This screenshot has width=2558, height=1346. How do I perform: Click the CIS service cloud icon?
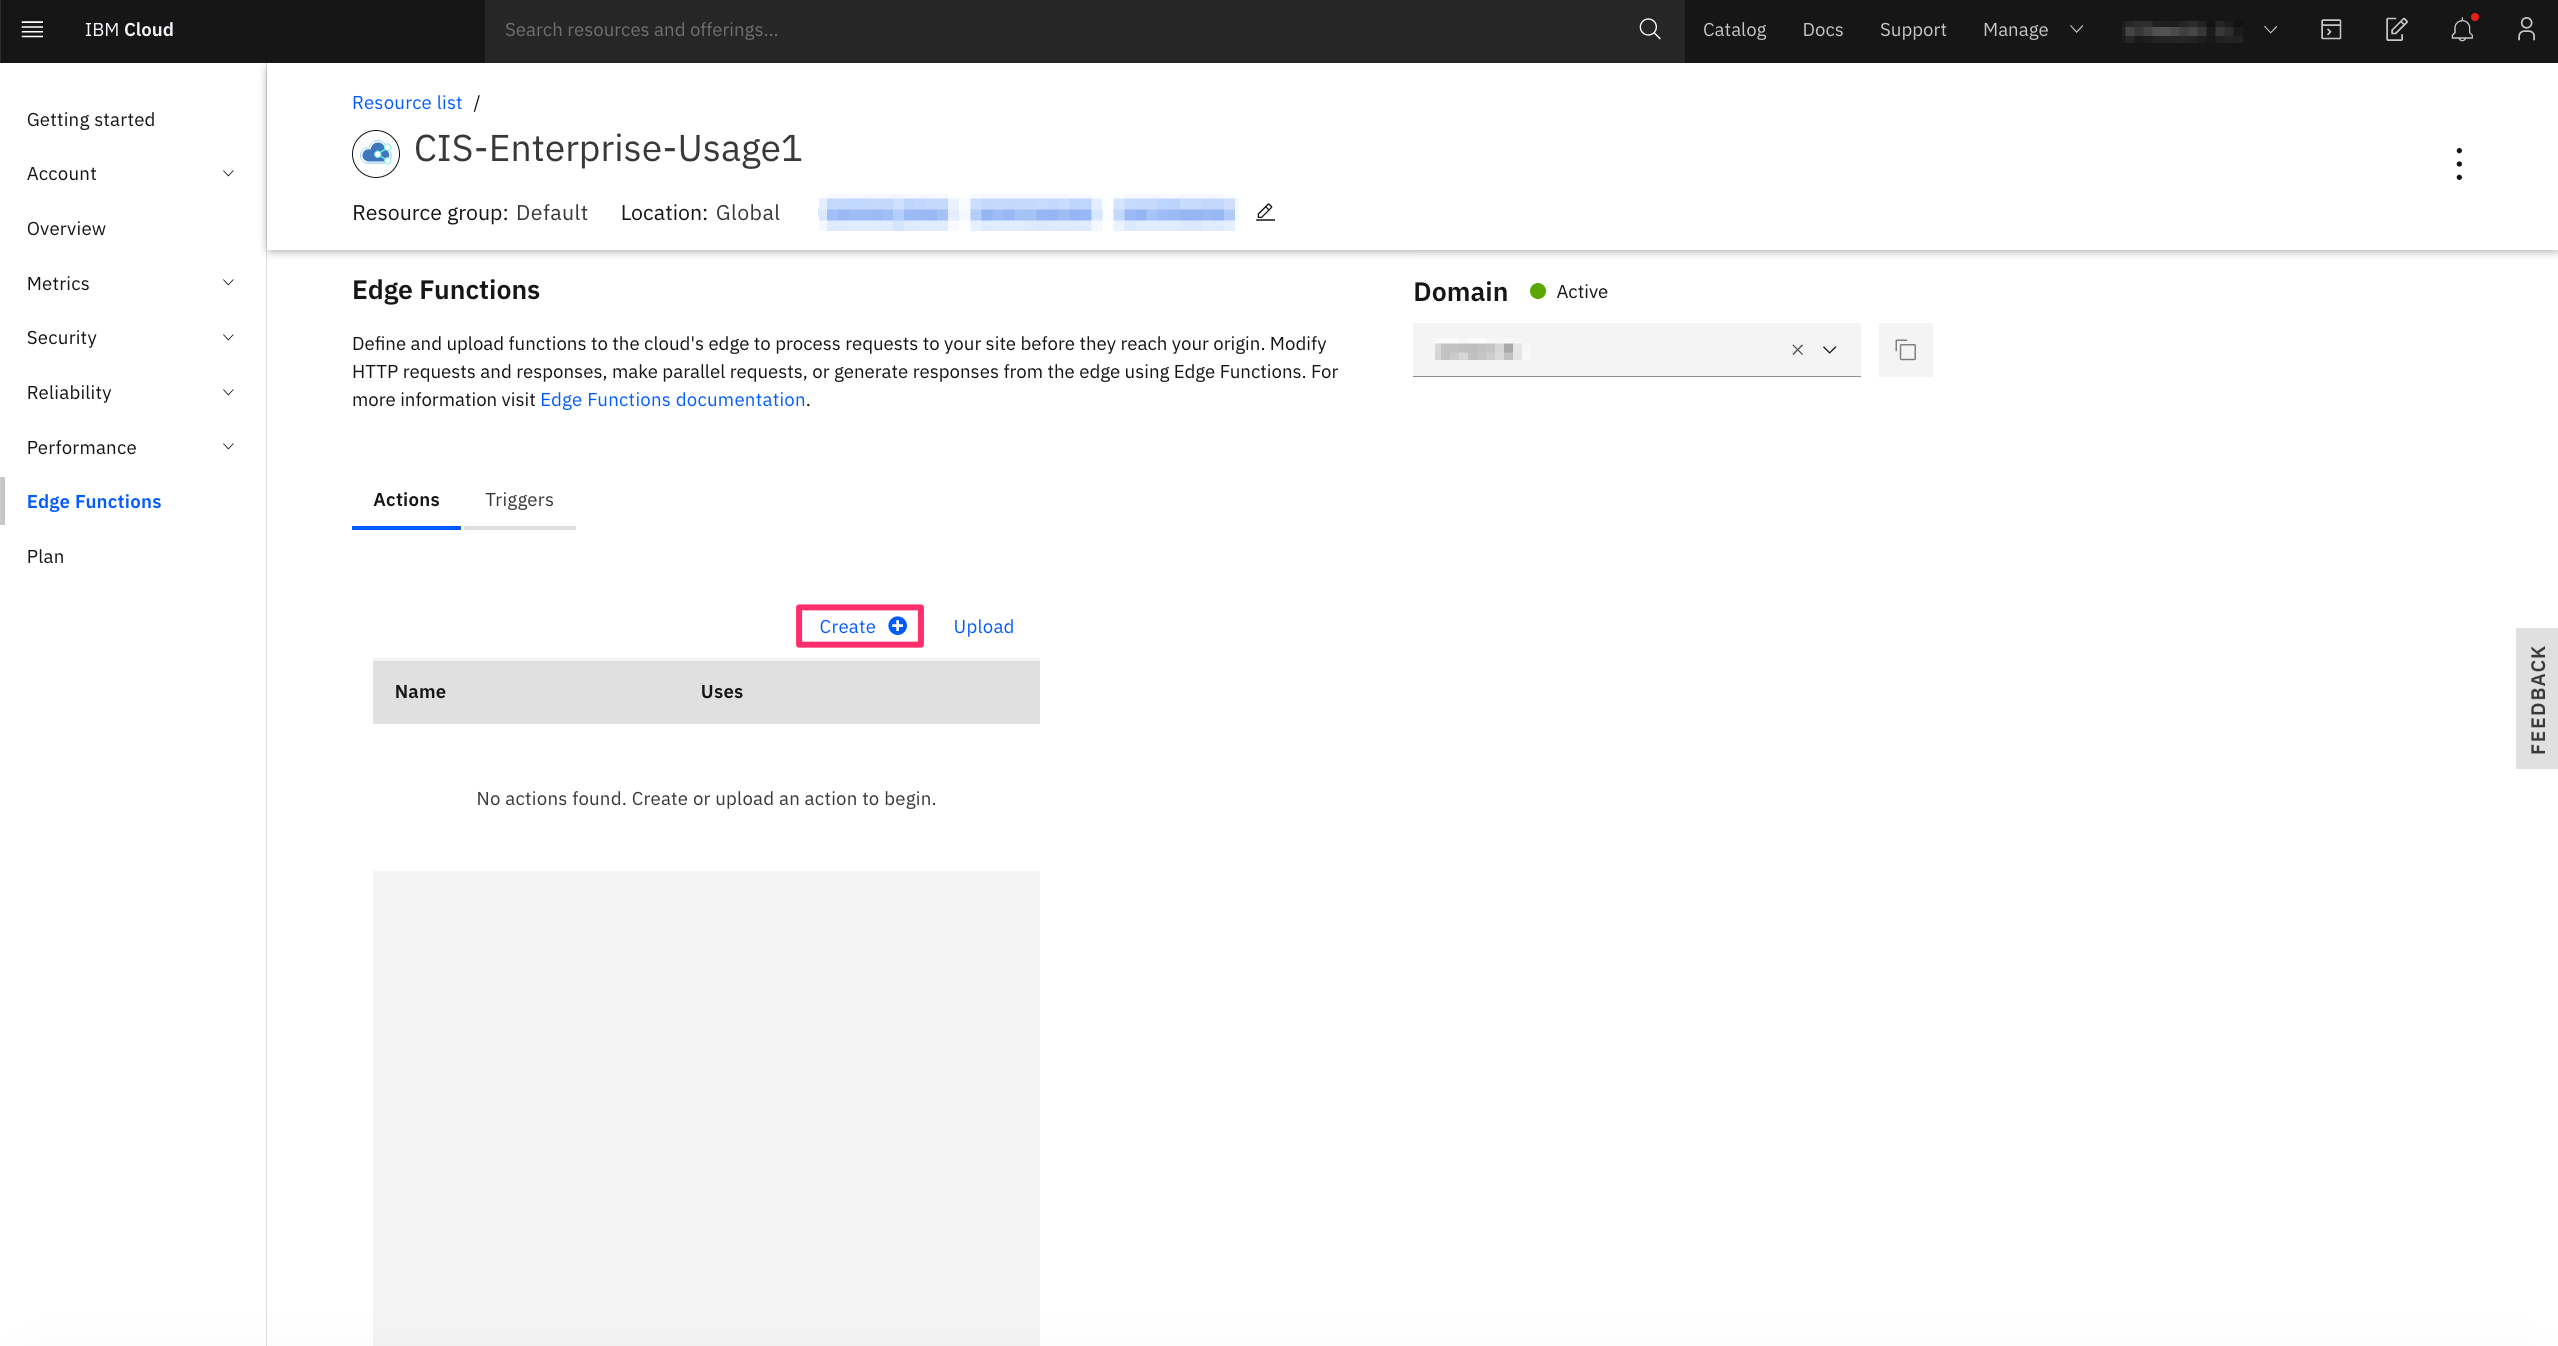[x=376, y=153]
